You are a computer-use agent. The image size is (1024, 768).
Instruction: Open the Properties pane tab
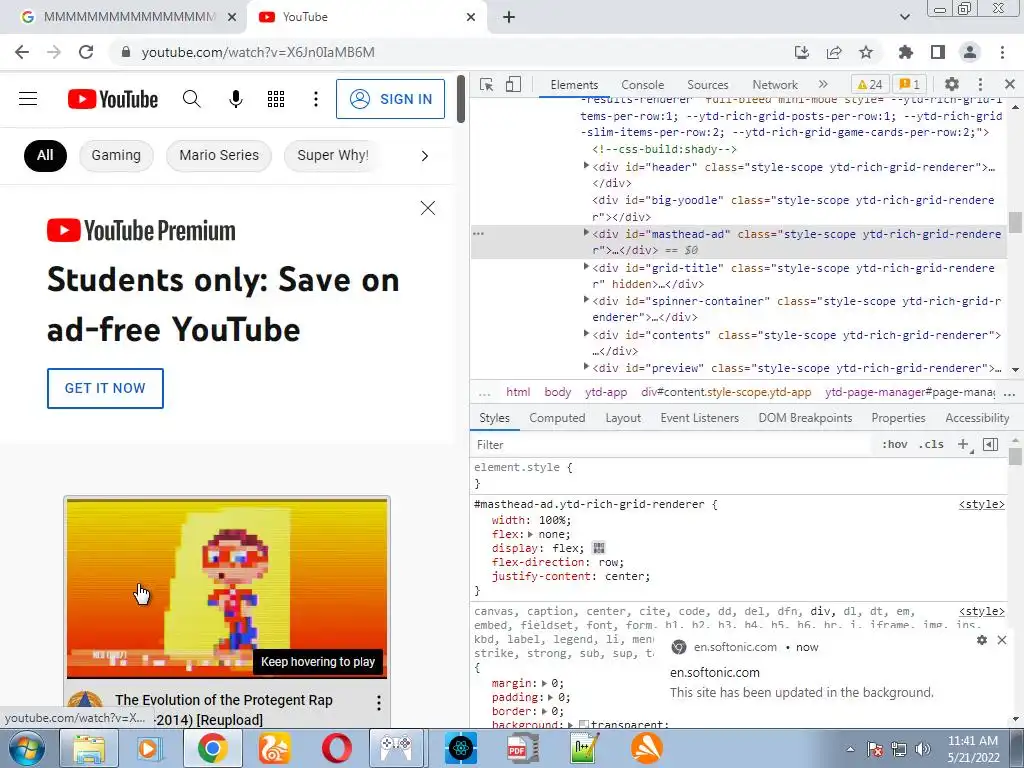[898, 418]
